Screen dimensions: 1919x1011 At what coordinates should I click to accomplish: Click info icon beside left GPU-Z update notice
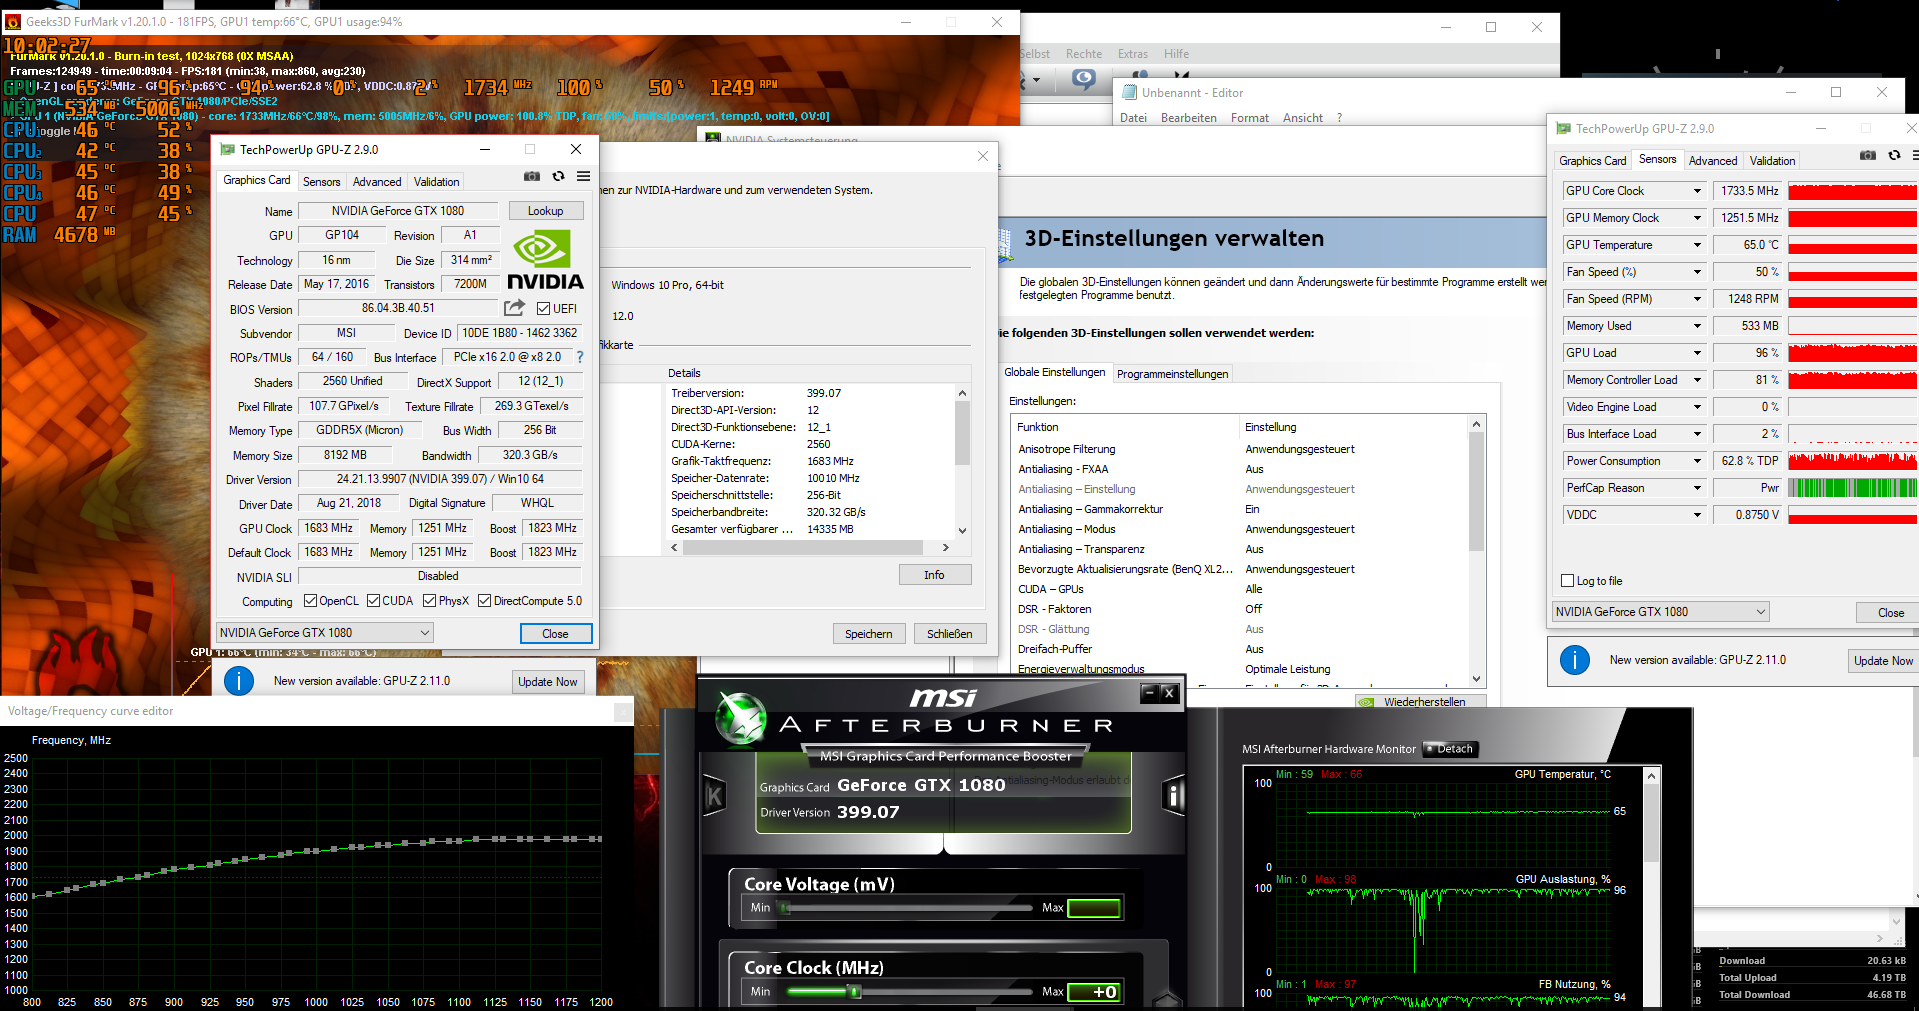239,681
